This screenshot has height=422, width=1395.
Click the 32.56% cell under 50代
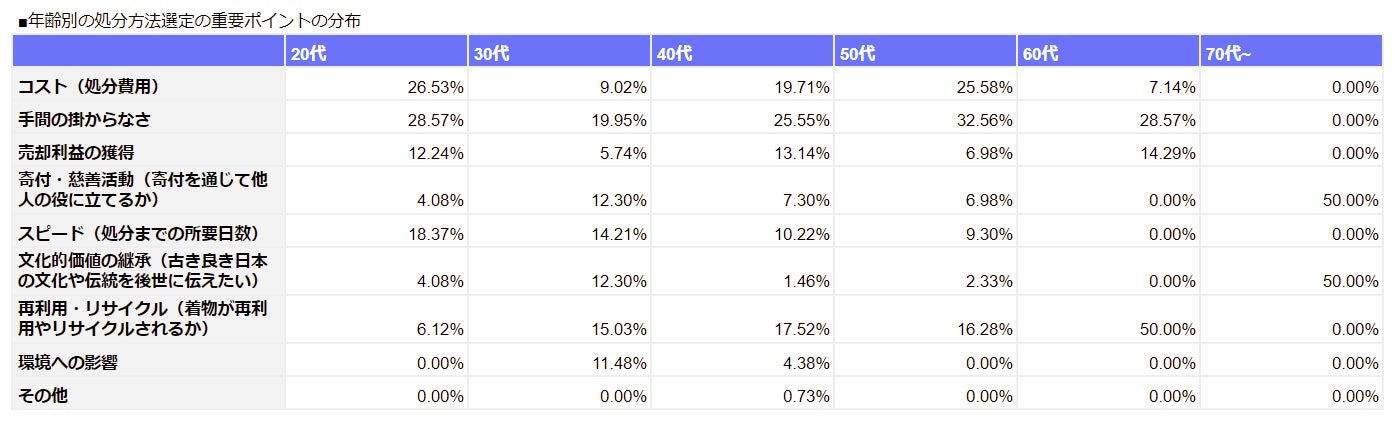984,120
